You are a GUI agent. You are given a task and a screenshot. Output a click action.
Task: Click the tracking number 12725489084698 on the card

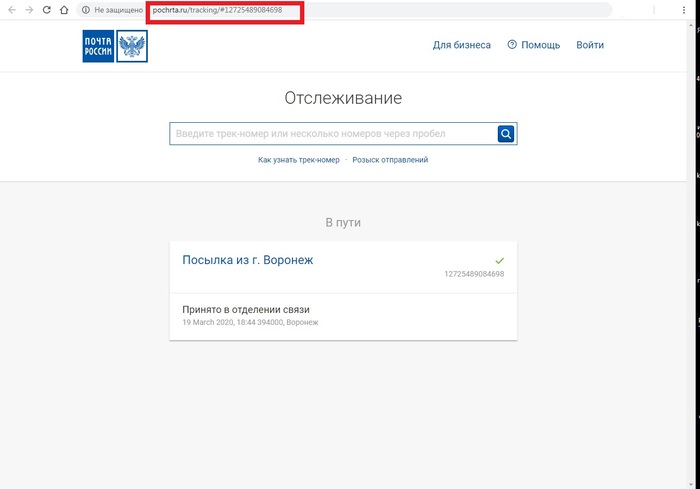pyautogui.click(x=474, y=274)
